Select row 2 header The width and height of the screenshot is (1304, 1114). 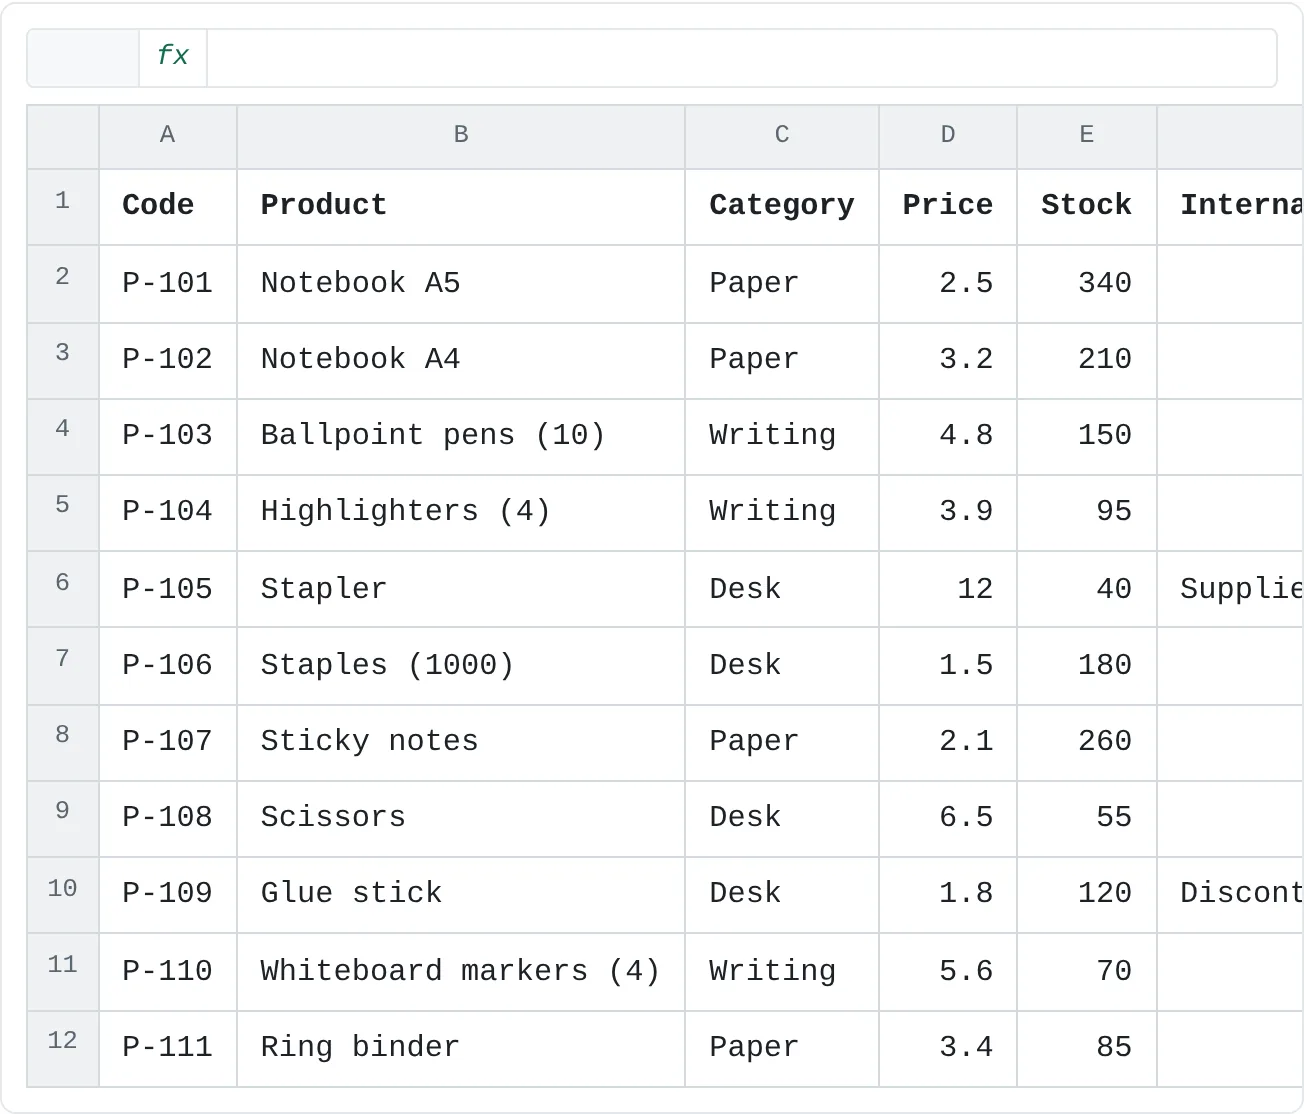click(x=63, y=284)
